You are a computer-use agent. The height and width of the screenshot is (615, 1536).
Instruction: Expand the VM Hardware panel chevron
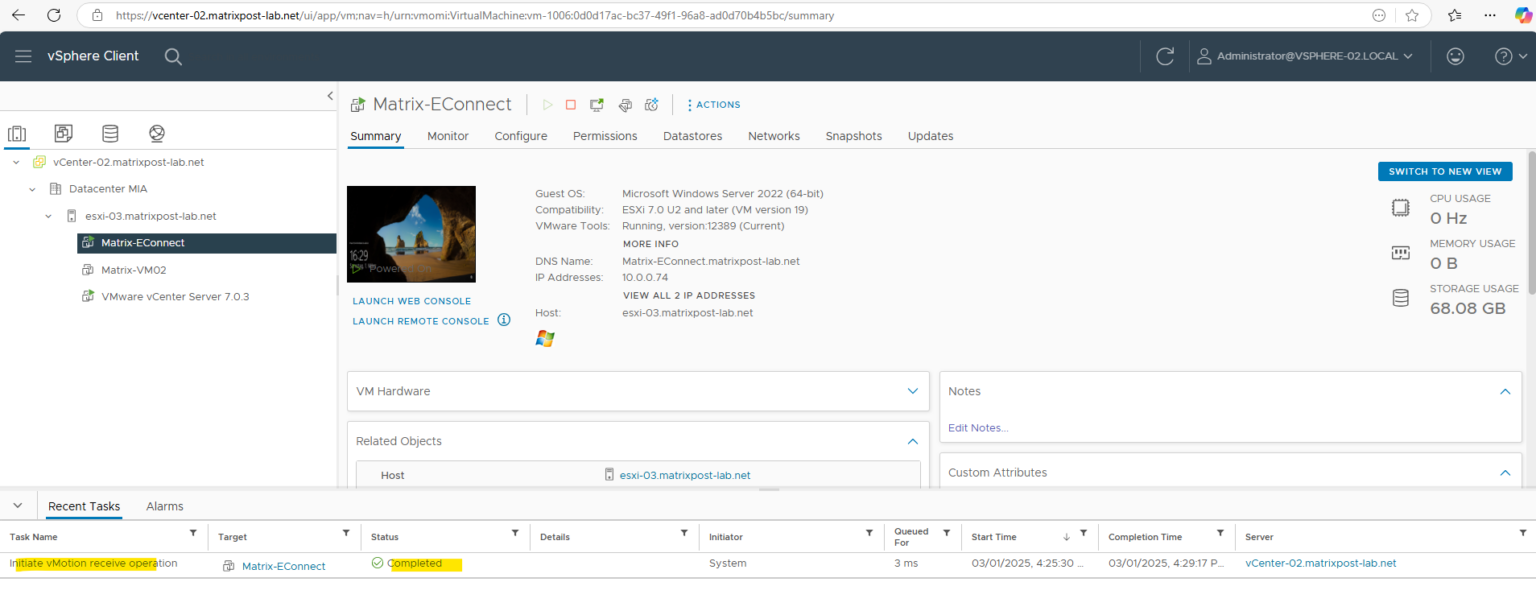click(x=911, y=391)
